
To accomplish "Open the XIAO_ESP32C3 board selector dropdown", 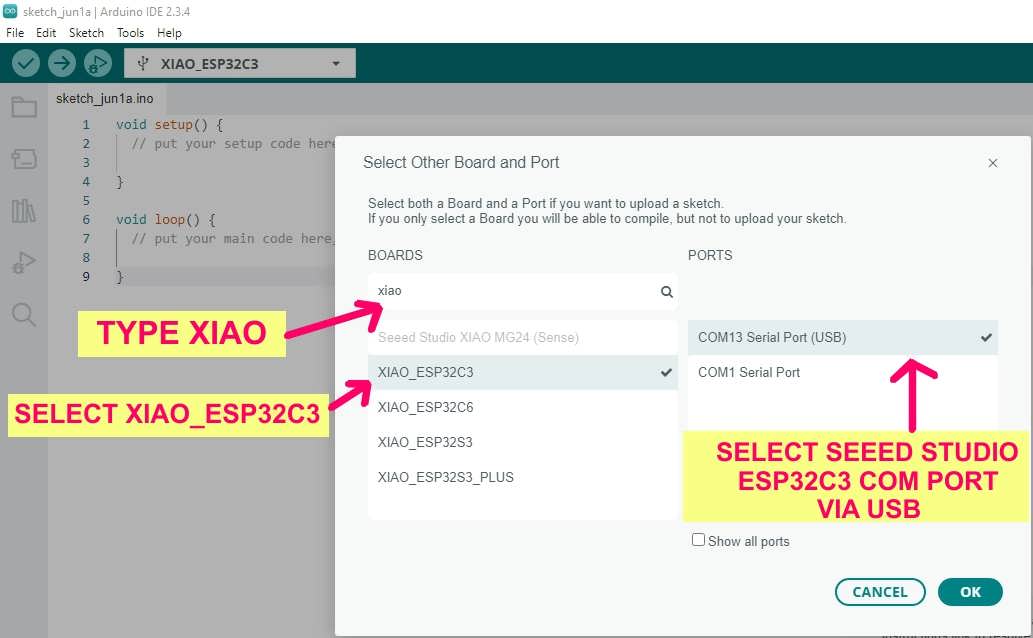I will pyautogui.click(x=240, y=63).
